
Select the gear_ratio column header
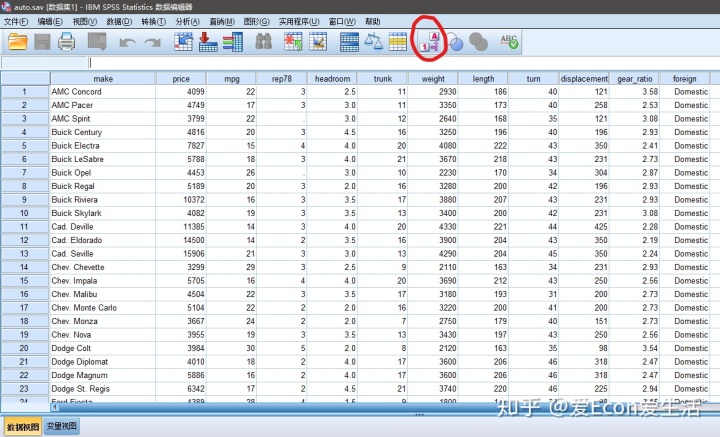[635, 78]
